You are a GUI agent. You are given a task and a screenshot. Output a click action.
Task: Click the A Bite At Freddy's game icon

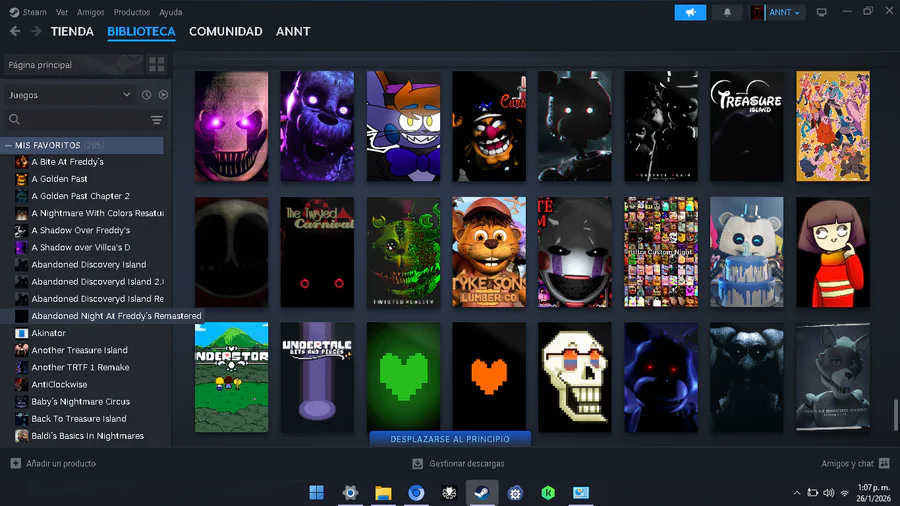point(21,162)
